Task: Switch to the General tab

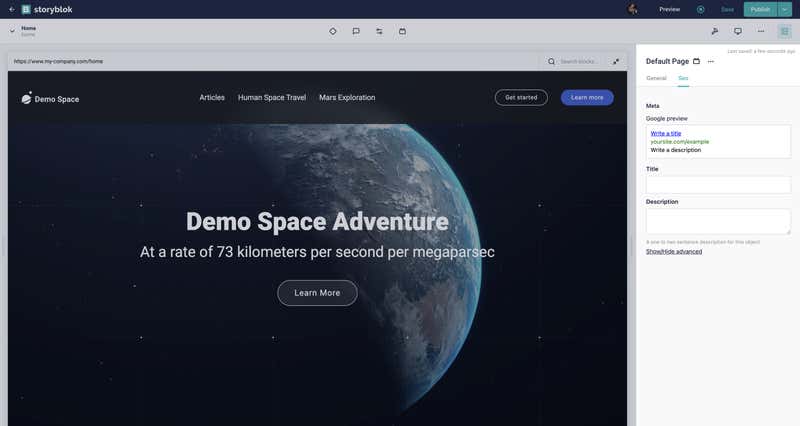Action: click(656, 77)
